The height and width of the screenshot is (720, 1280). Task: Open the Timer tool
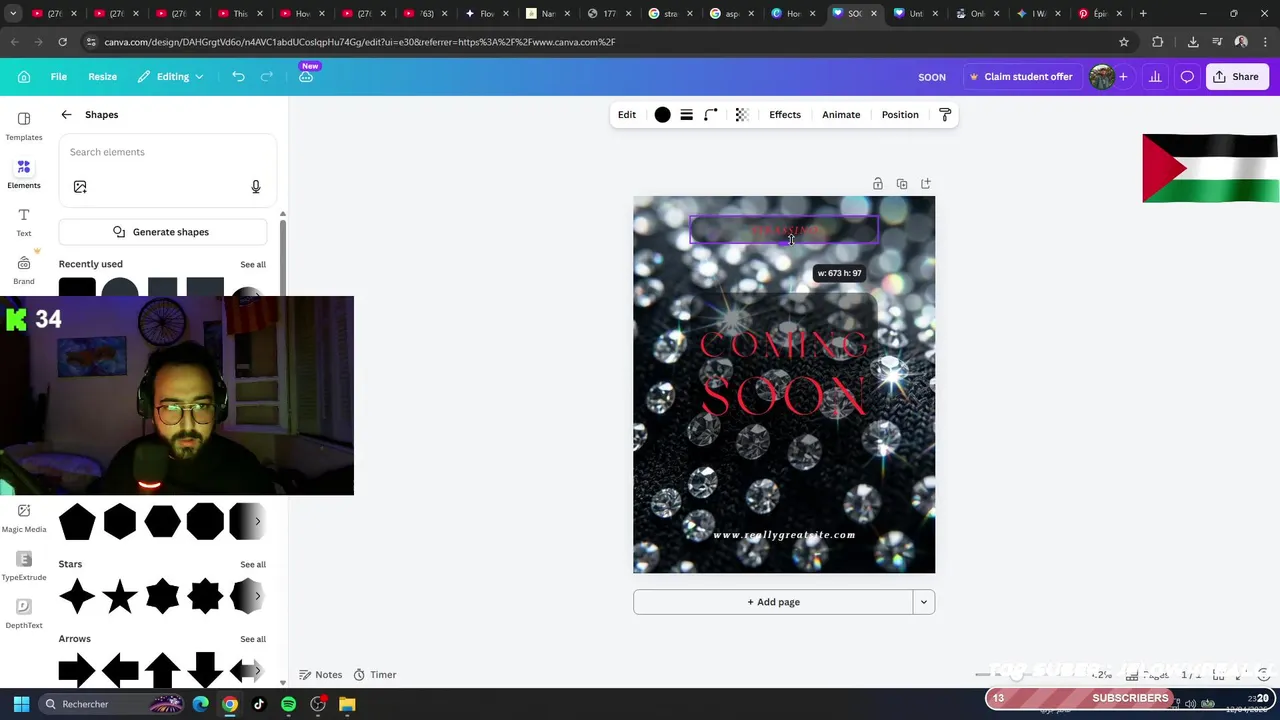tap(375, 675)
